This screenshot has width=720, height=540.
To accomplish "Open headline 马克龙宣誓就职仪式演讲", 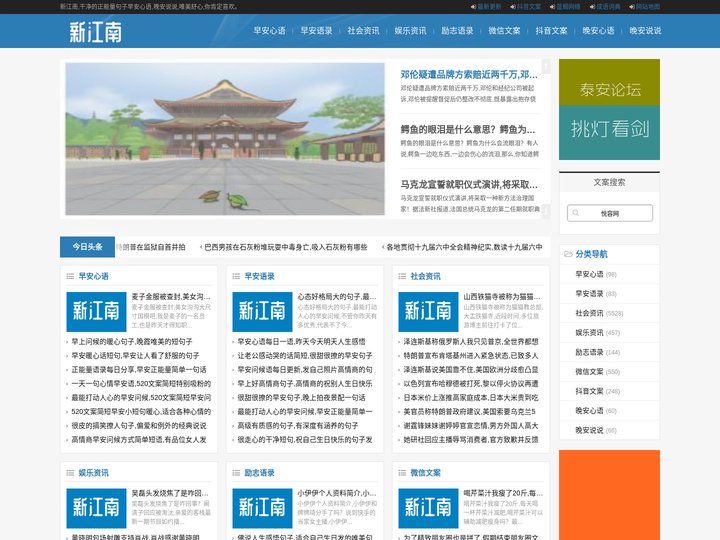I will click(x=469, y=185).
